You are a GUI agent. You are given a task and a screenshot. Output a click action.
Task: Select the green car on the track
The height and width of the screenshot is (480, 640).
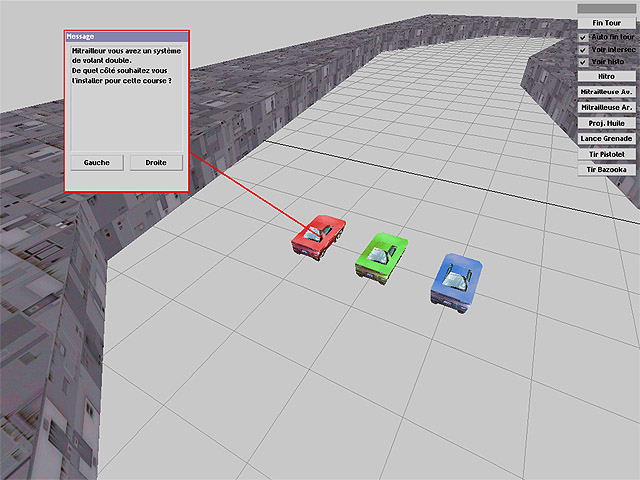tap(380, 254)
